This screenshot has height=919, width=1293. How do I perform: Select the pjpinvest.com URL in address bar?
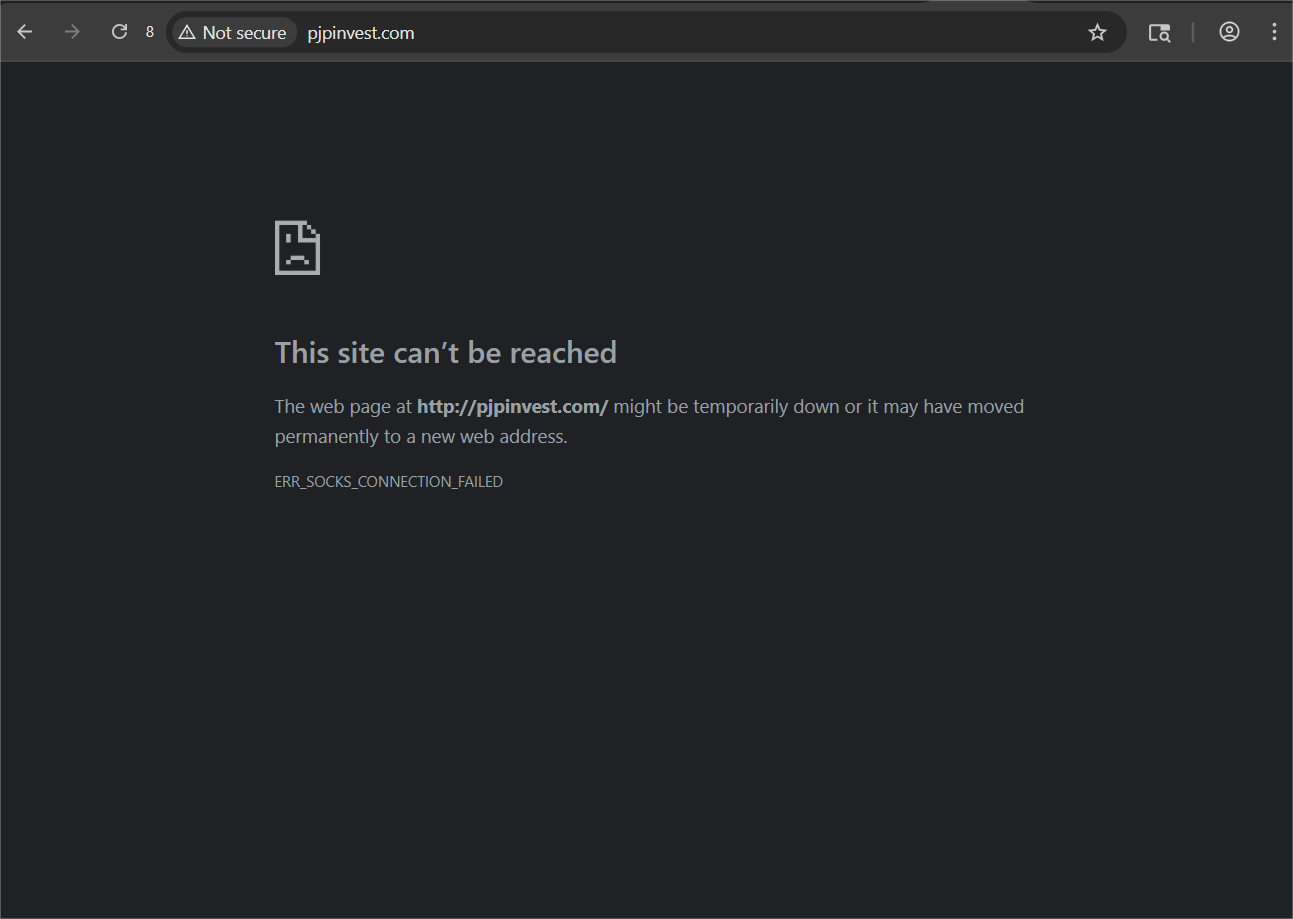[x=361, y=33]
